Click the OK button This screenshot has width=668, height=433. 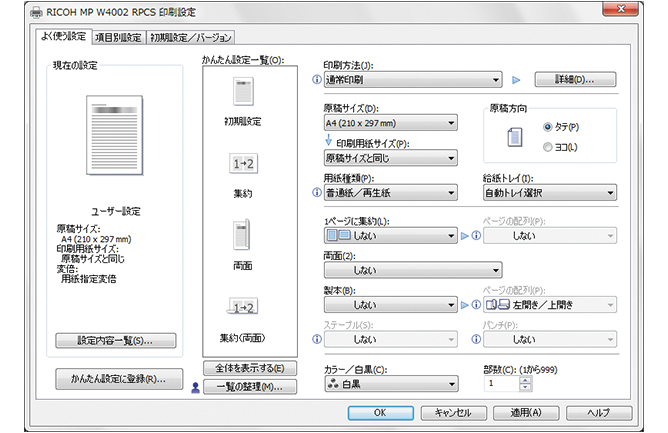(380, 411)
